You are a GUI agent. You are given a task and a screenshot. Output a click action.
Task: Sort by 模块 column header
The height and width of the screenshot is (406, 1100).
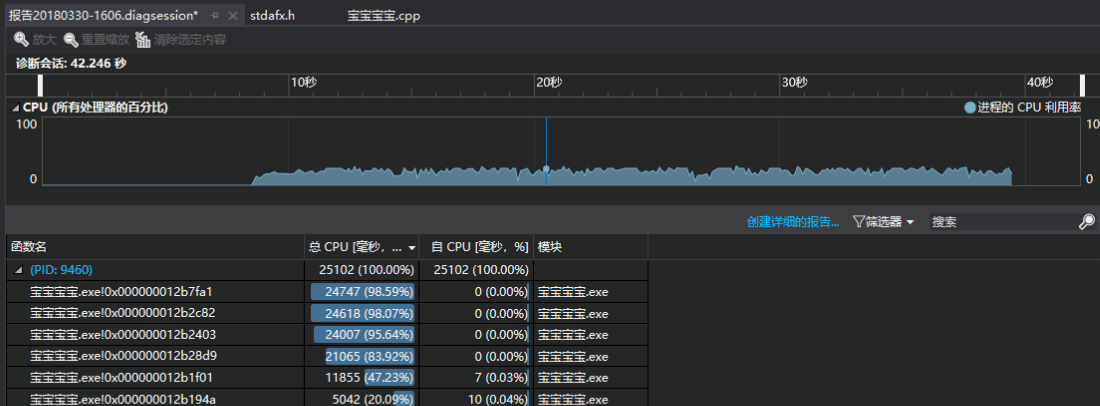[591, 247]
